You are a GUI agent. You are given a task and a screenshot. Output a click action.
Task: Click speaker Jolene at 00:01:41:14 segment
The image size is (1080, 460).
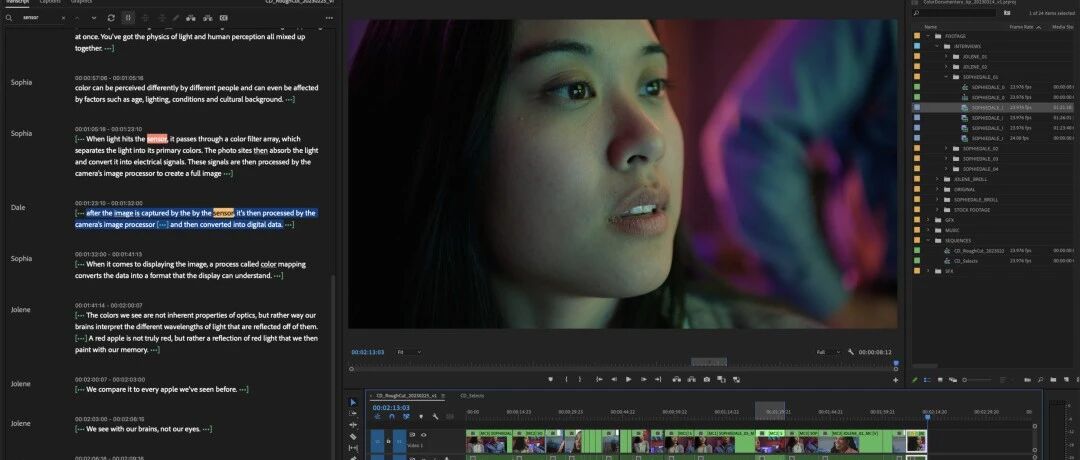(21, 310)
